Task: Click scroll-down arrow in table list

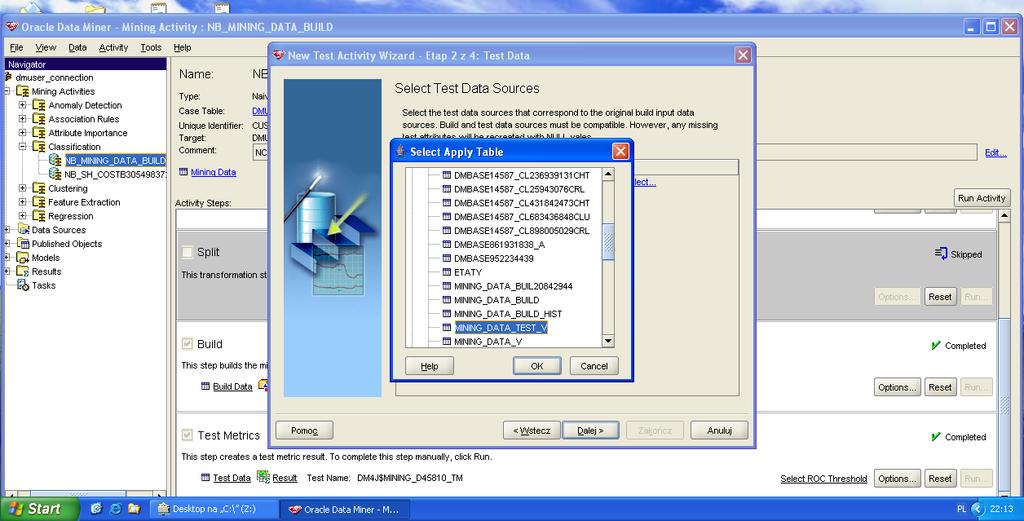Action: pyautogui.click(x=608, y=341)
